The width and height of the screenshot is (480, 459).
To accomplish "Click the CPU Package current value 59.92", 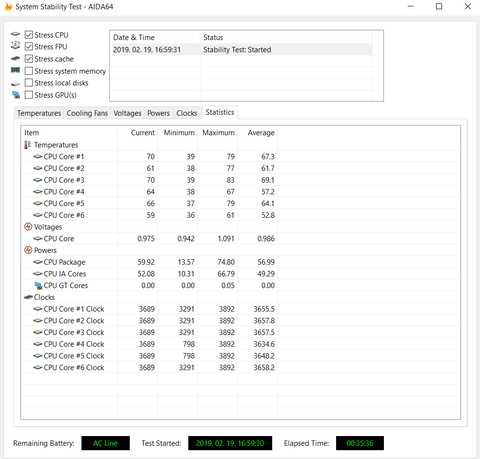I will (x=146, y=262).
